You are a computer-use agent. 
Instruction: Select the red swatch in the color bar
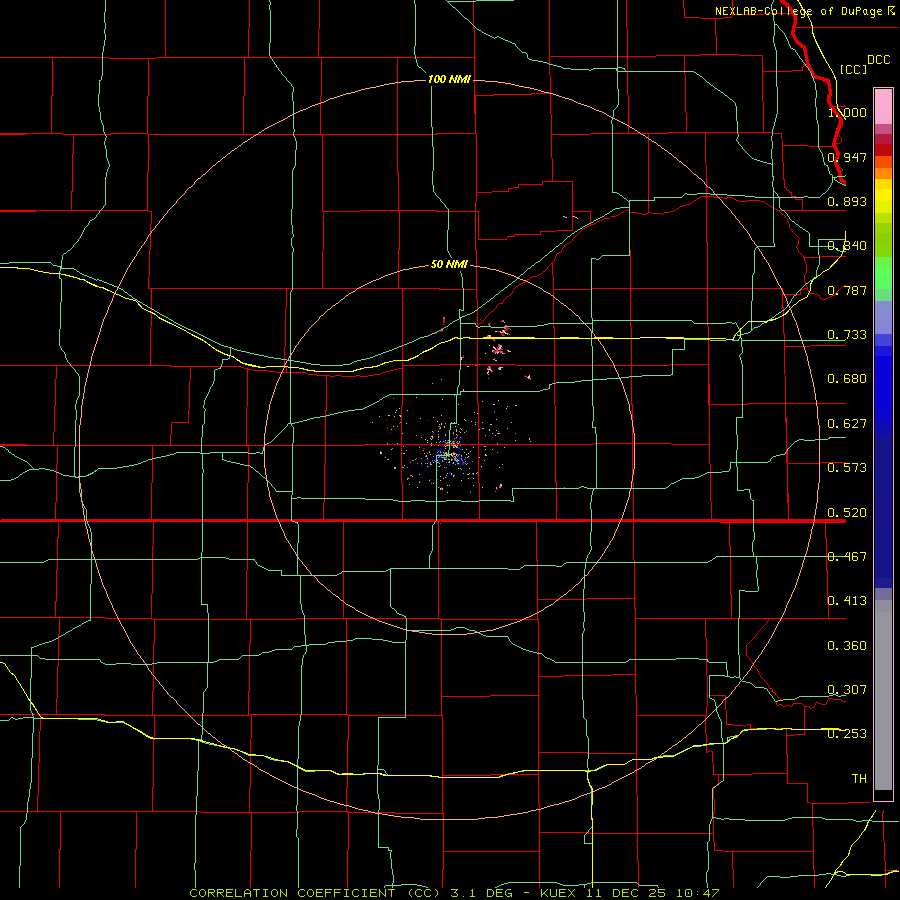click(883, 150)
